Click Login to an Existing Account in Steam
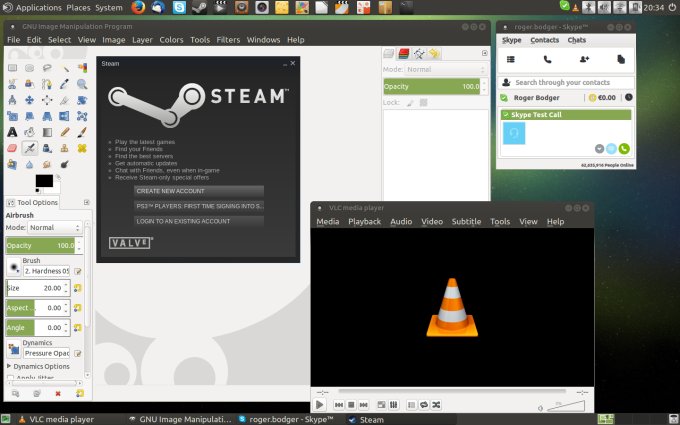Image resolution: width=680 pixels, height=425 pixels. tap(199, 221)
